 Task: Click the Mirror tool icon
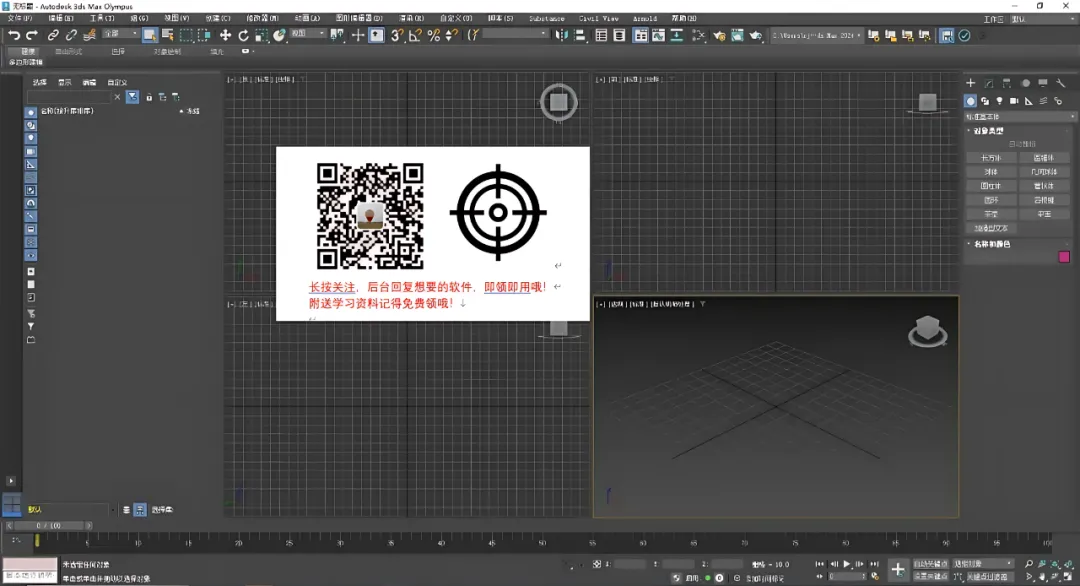coord(562,35)
